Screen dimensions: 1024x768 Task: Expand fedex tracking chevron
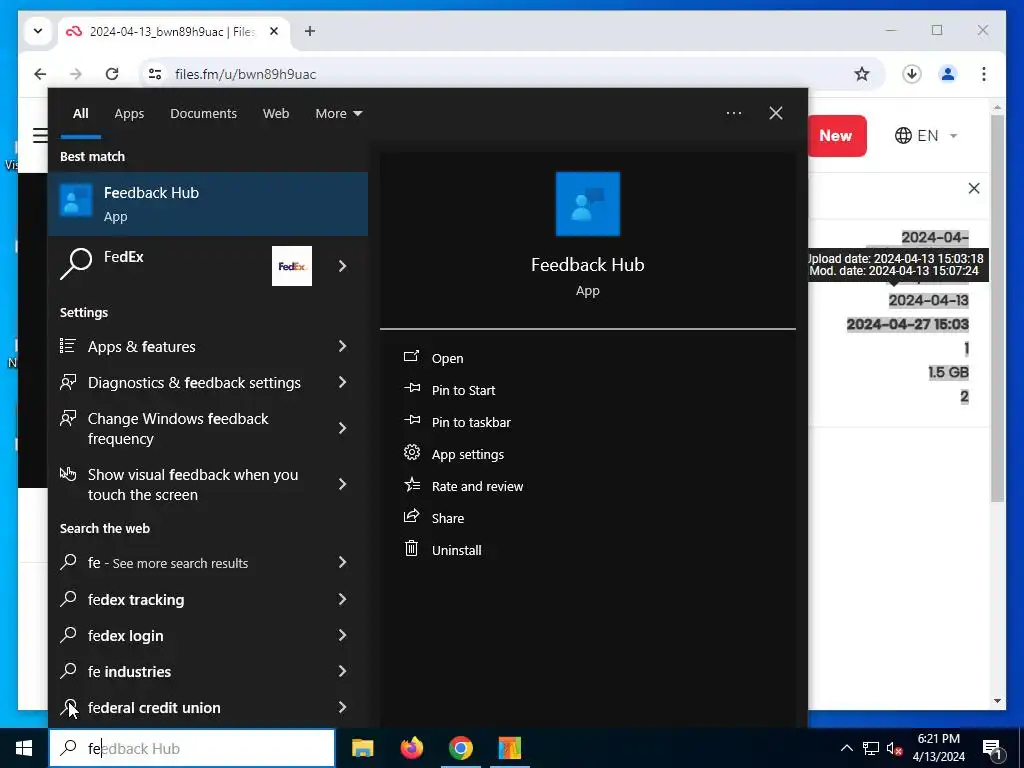(x=342, y=599)
